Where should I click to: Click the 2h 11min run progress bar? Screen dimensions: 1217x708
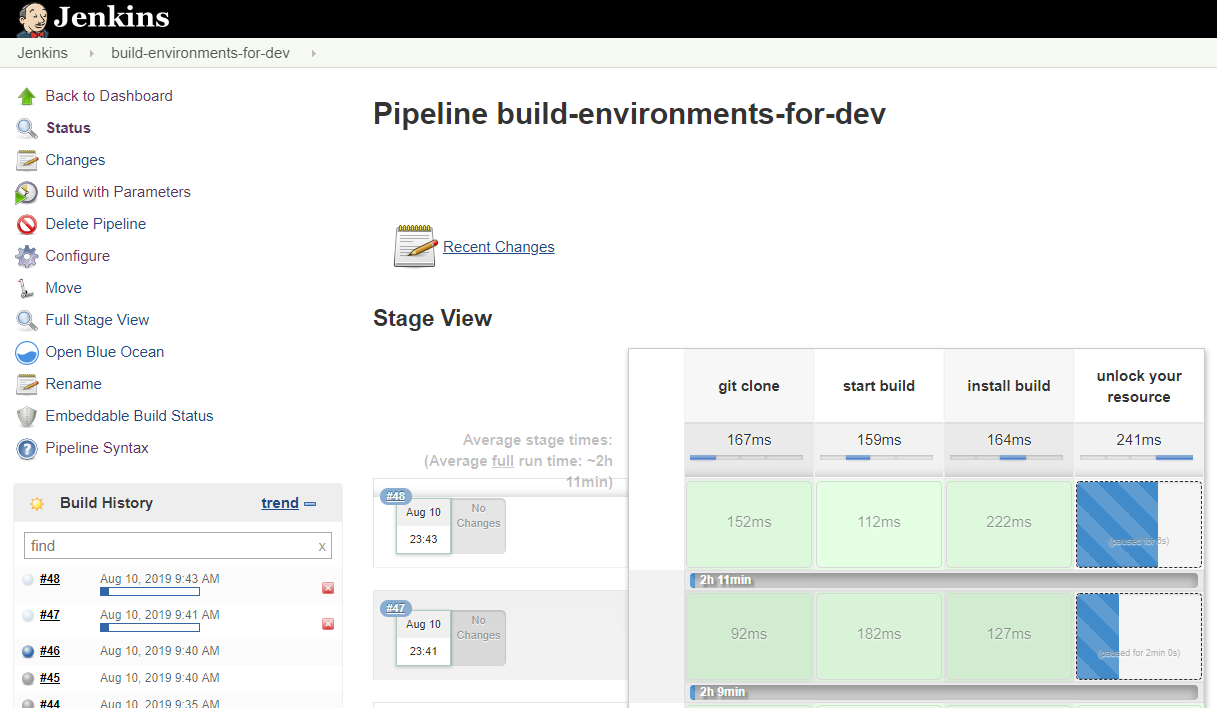tap(944, 580)
